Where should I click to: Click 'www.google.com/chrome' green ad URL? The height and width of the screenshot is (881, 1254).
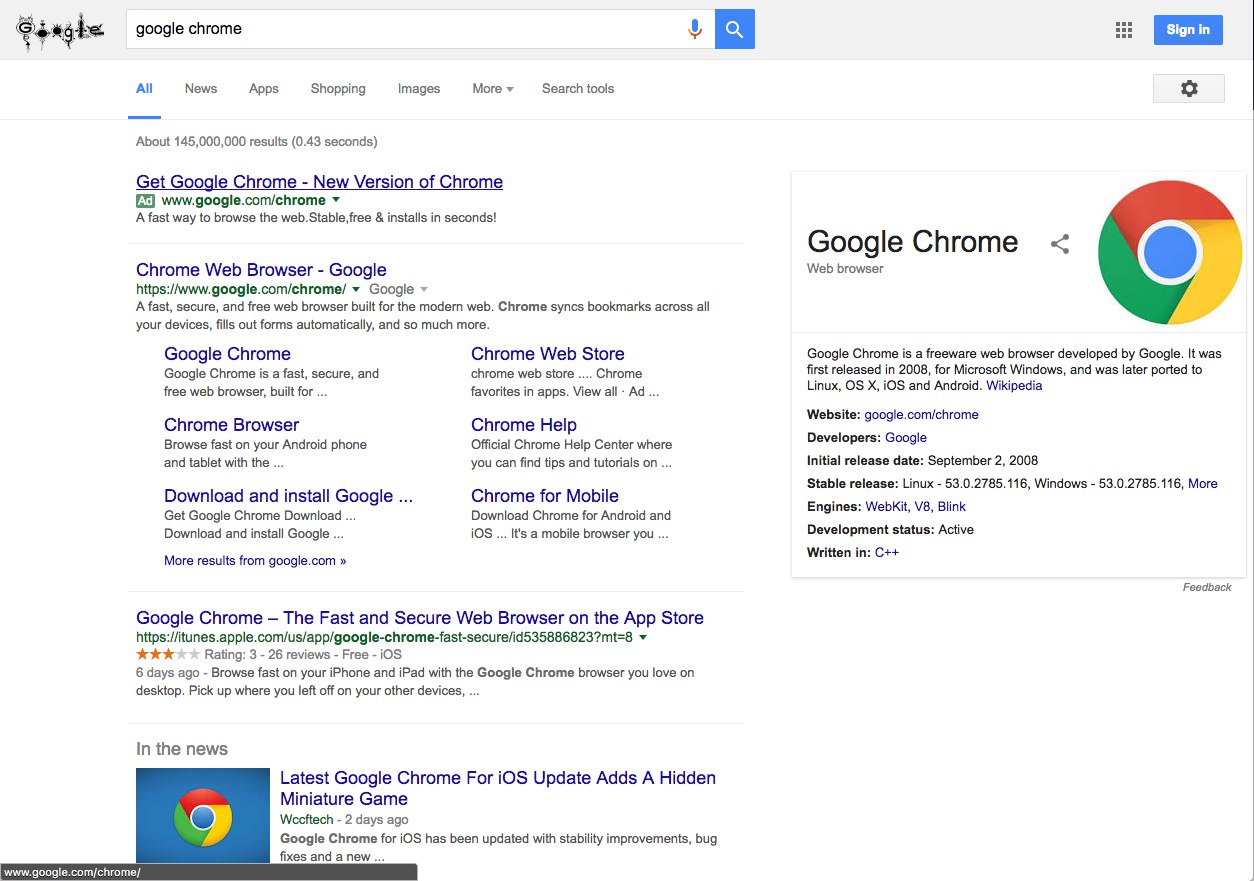[x=243, y=201]
